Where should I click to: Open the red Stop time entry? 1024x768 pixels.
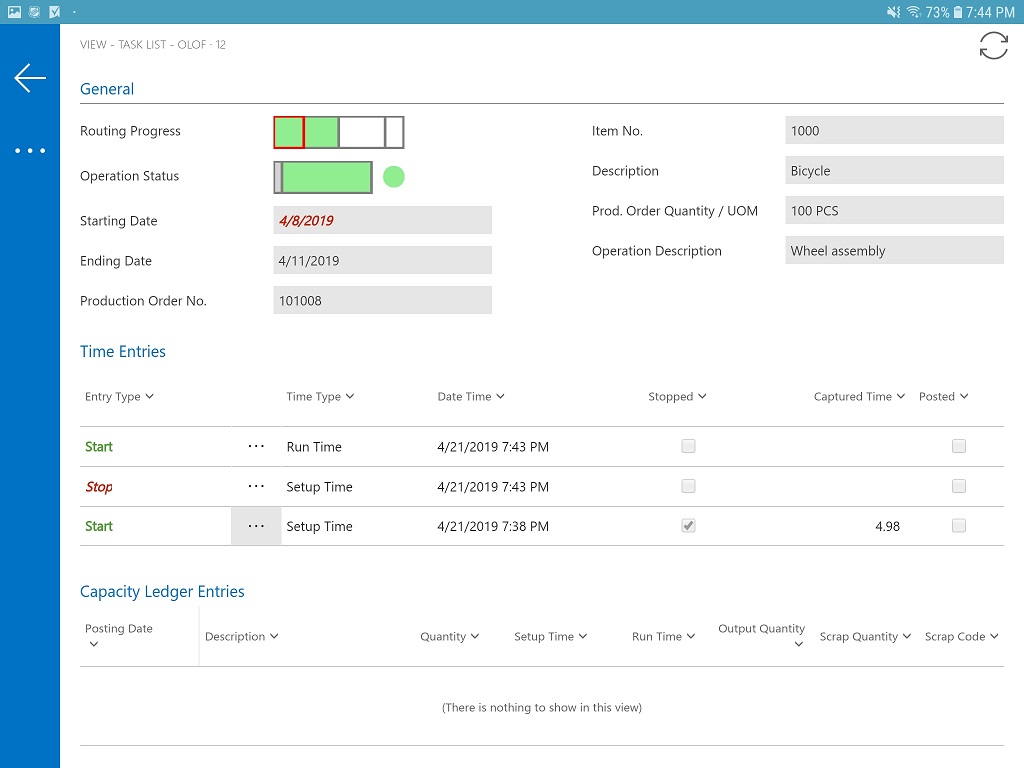(x=99, y=487)
